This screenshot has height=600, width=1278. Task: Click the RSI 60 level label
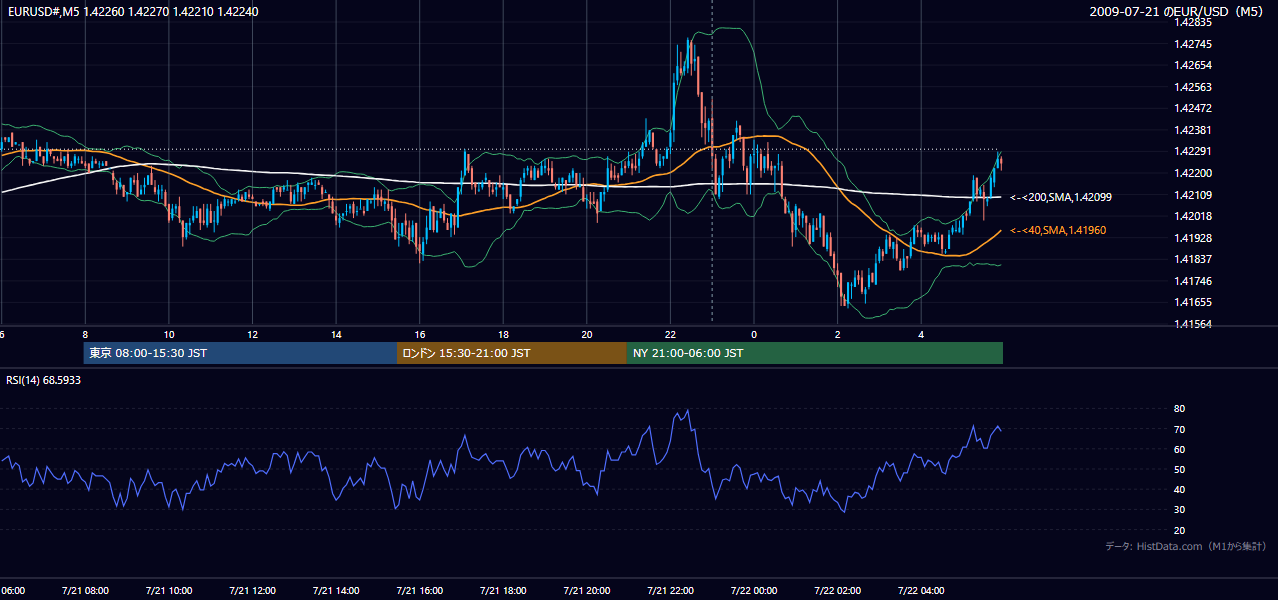[1179, 450]
